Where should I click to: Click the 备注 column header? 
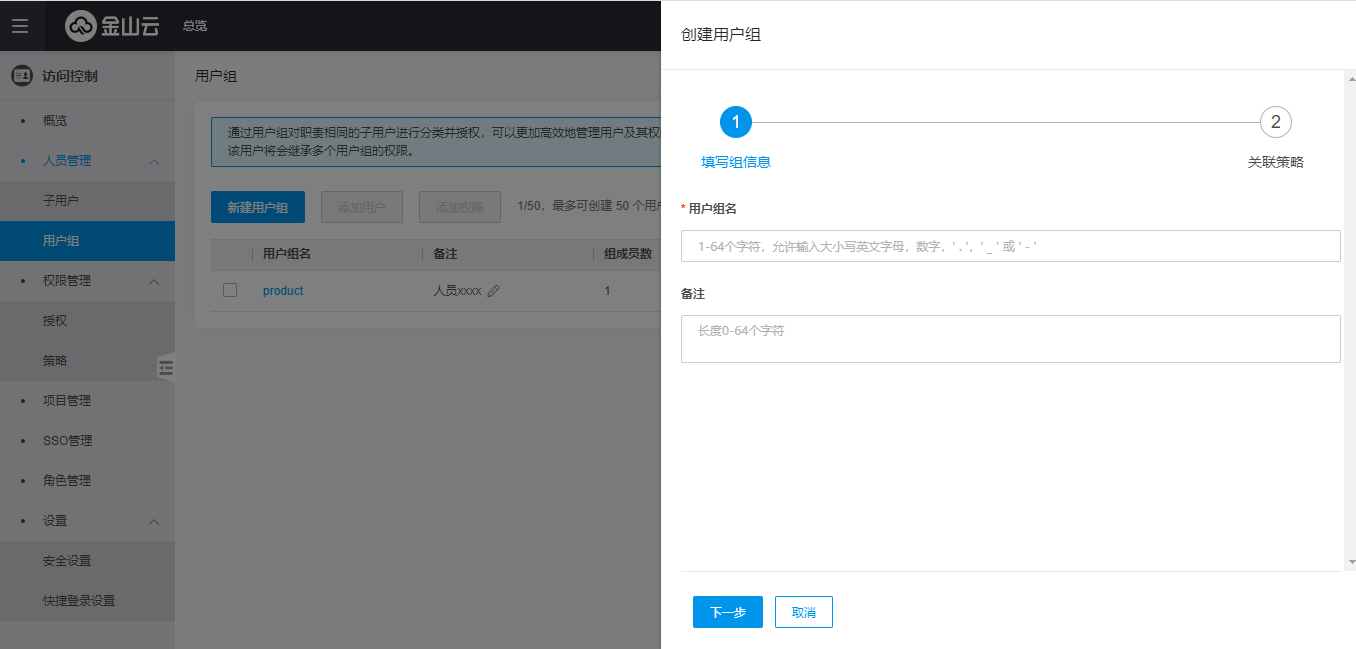pyautogui.click(x=446, y=254)
